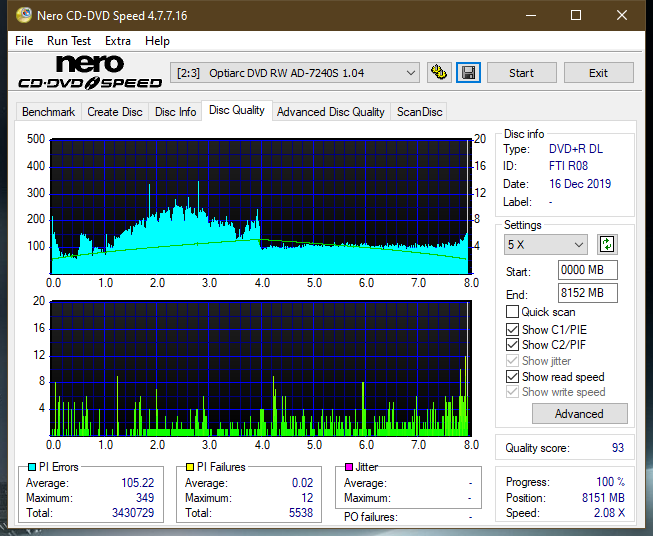This screenshot has height=536, width=653.
Task: Switch to the Disc Info tab
Action: (x=175, y=112)
